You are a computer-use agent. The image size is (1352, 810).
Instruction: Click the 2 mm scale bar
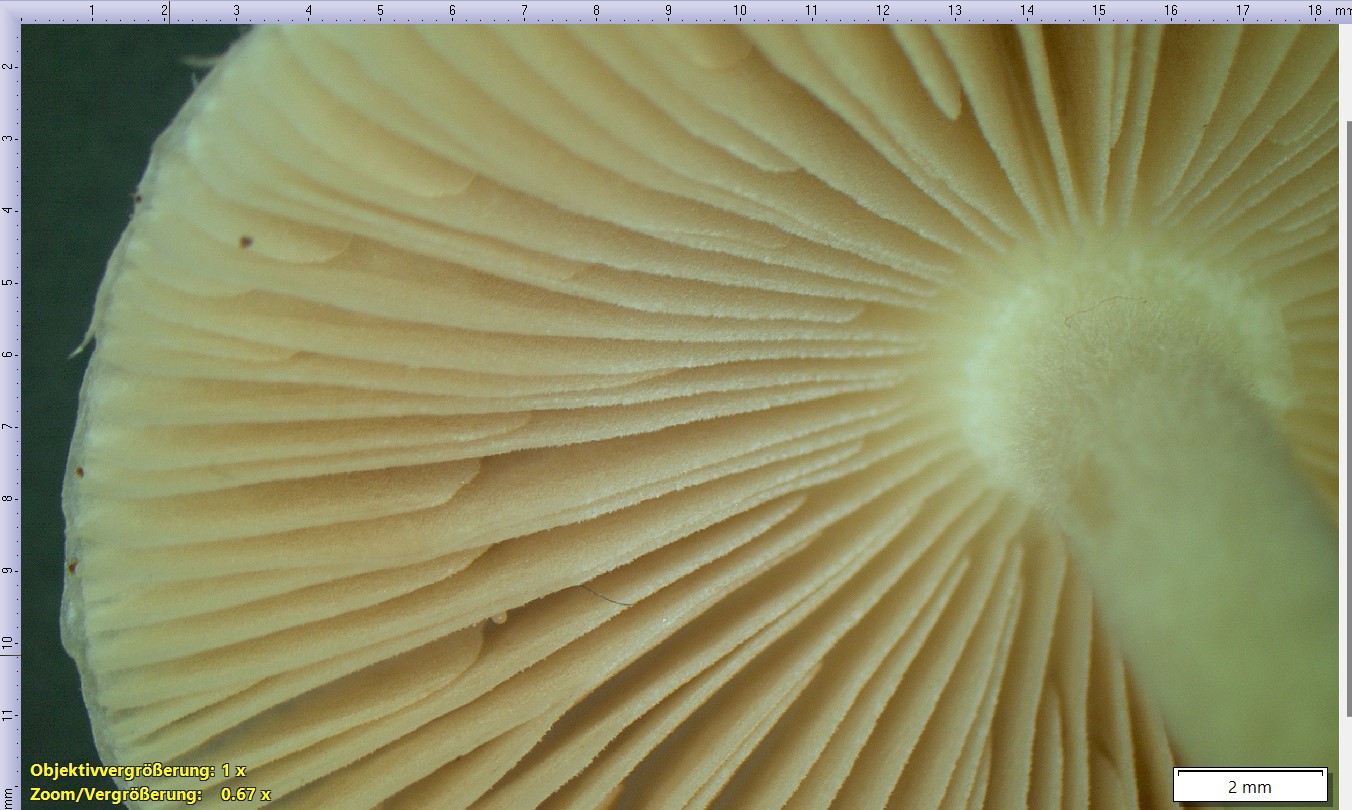tap(1250, 785)
